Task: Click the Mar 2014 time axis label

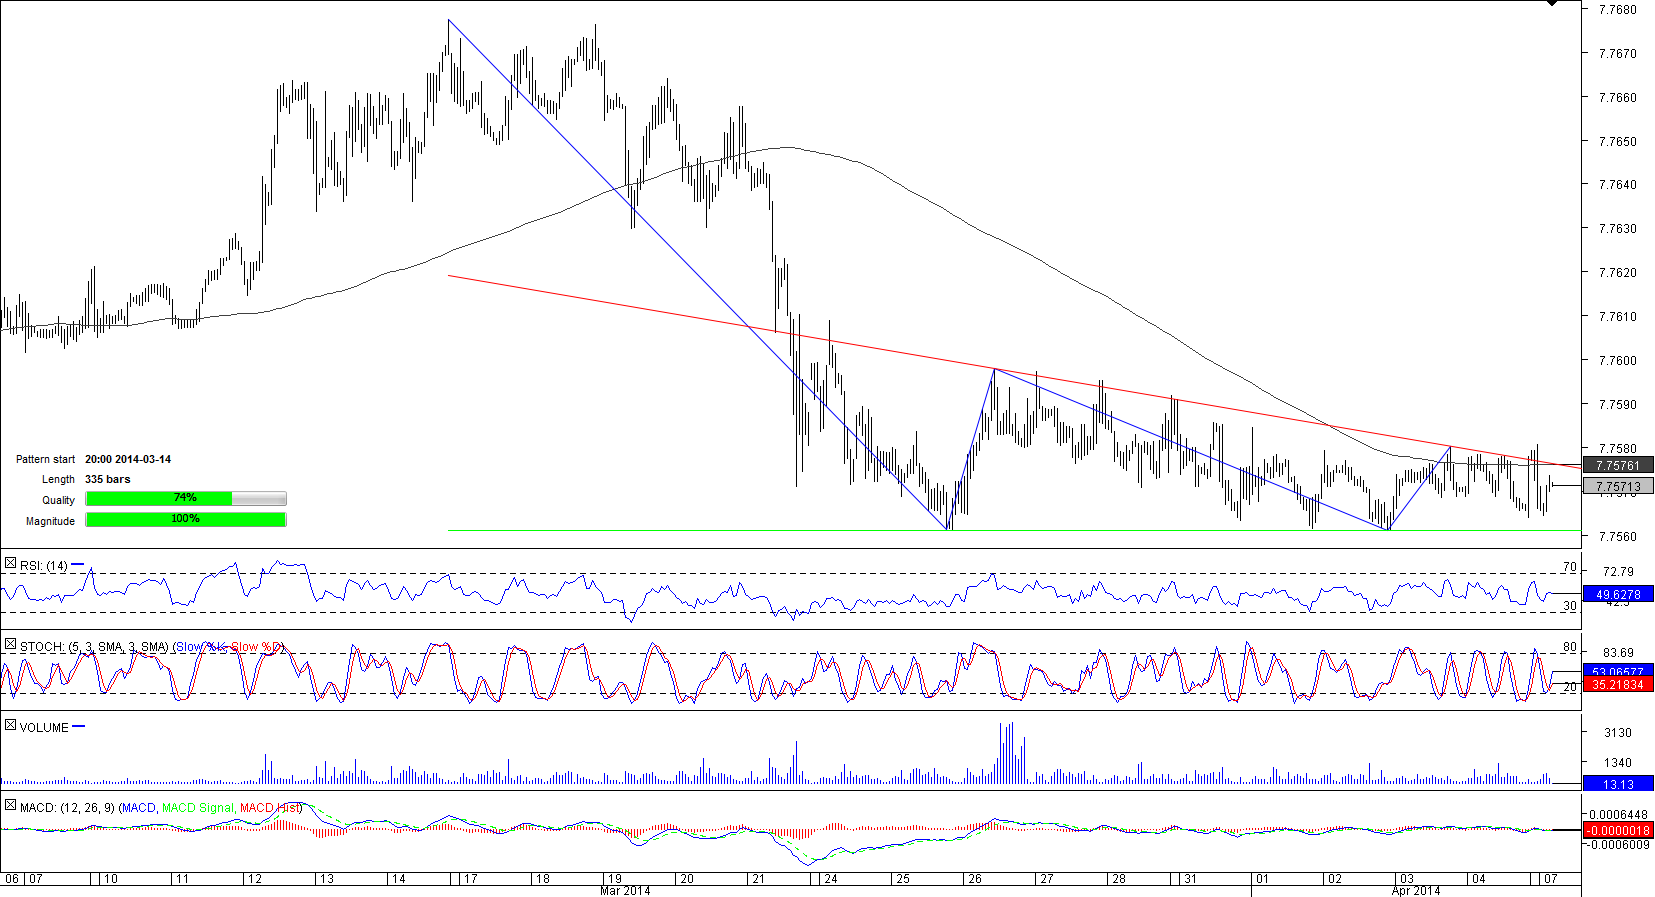Action: click(625, 891)
